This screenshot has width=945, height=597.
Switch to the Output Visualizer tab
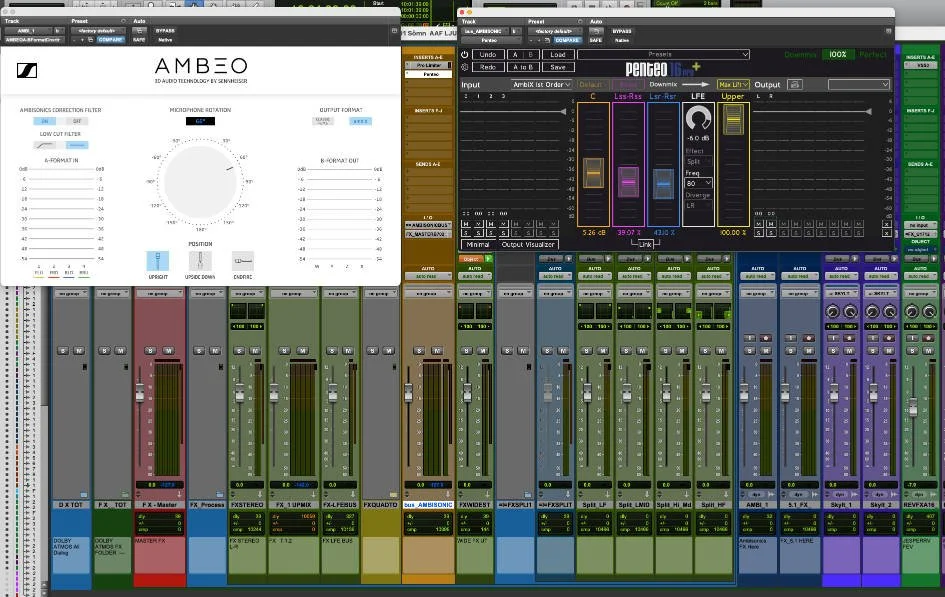(x=528, y=244)
